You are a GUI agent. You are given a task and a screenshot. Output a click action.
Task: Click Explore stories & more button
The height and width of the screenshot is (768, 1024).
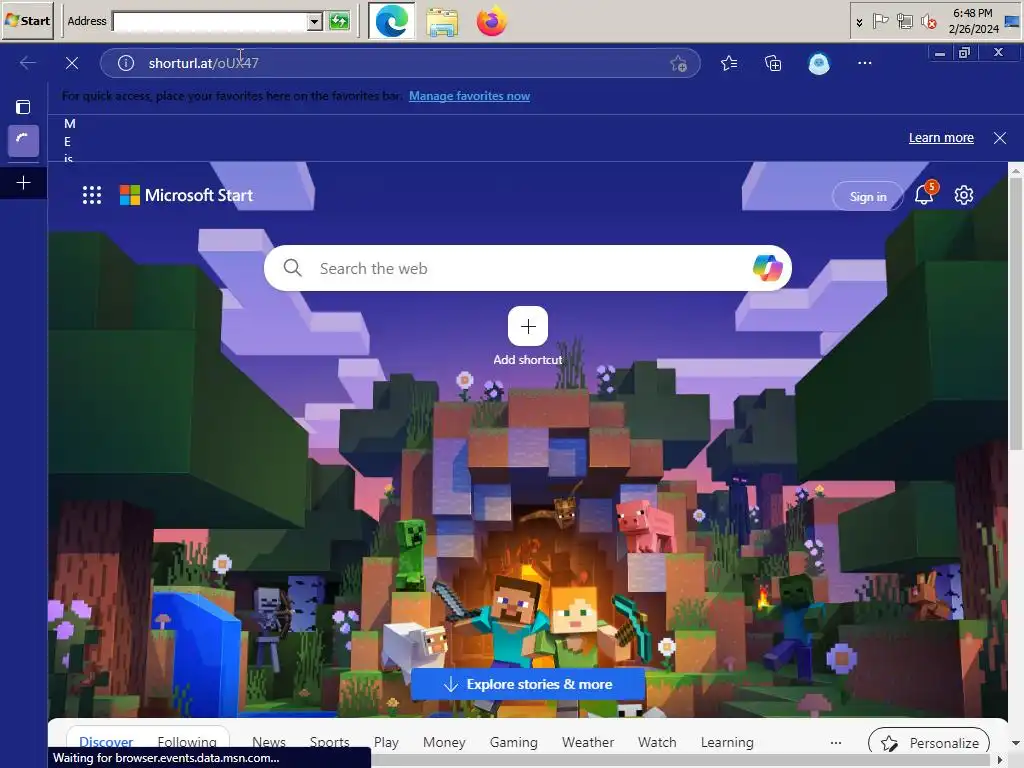click(x=528, y=684)
